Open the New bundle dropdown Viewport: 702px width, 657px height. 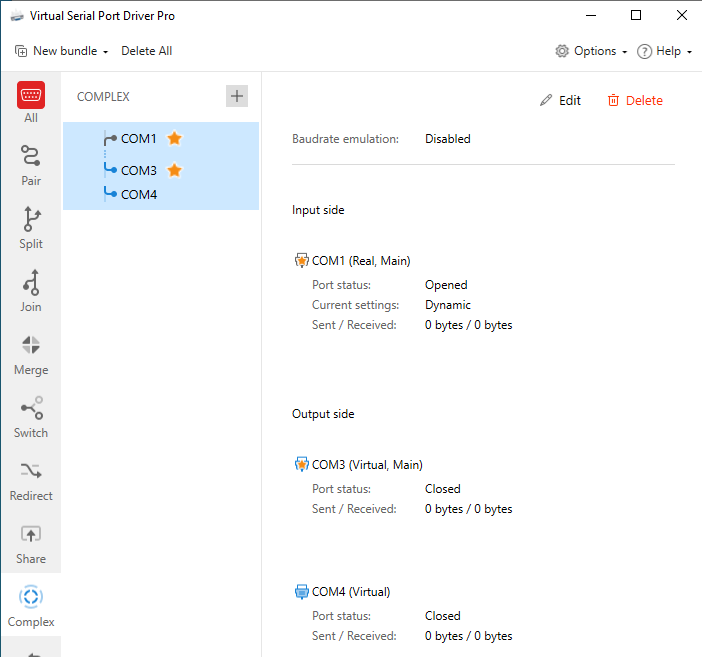[x=61, y=51]
